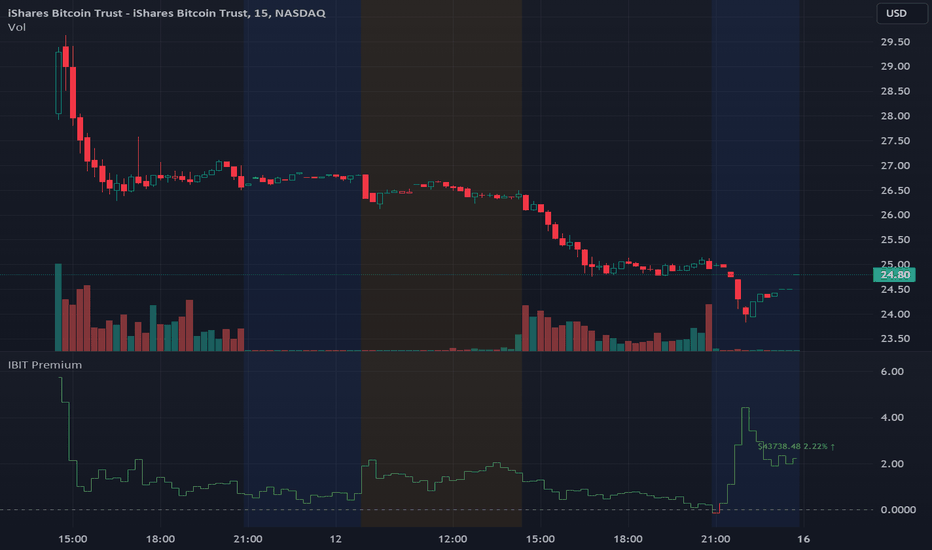The image size is (932, 550).
Task: Click the date label 16 on time axis
Action: 804,539
